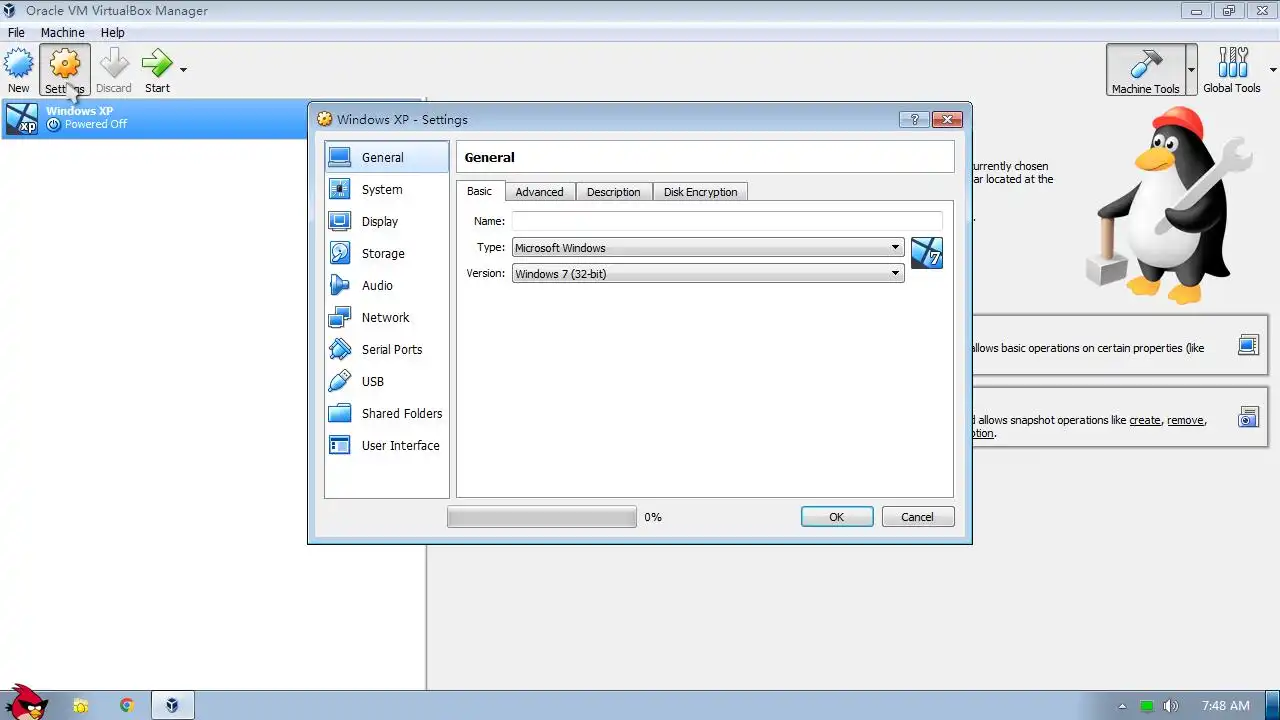Open file explorer from the taskbar

pyautogui.click(x=81, y=705)
